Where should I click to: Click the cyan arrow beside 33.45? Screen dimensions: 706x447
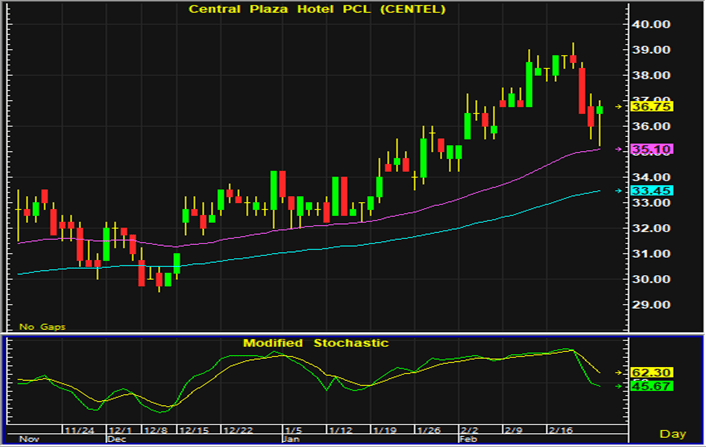pyautogui.click(x=619, y=191)
